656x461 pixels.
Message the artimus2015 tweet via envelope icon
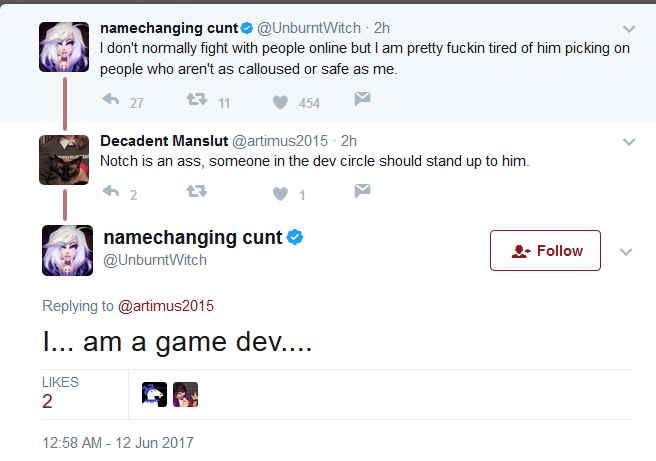[362, 191]
